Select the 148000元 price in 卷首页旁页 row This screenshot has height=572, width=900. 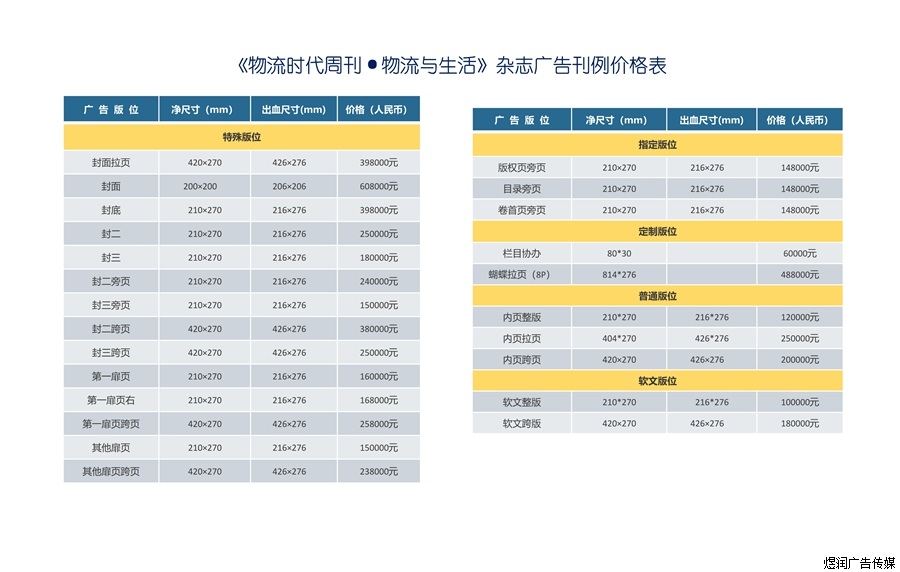[800, 210]
